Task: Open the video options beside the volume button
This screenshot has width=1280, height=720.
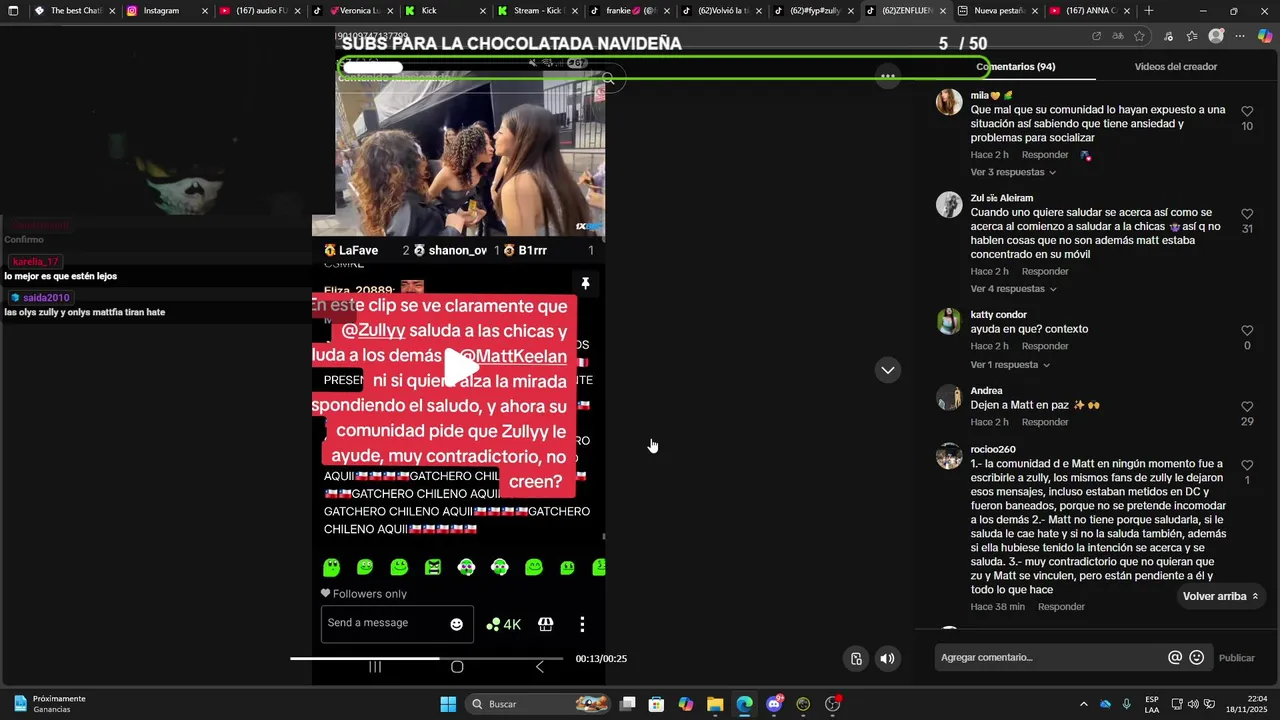Action: click(x=857, y=658)
